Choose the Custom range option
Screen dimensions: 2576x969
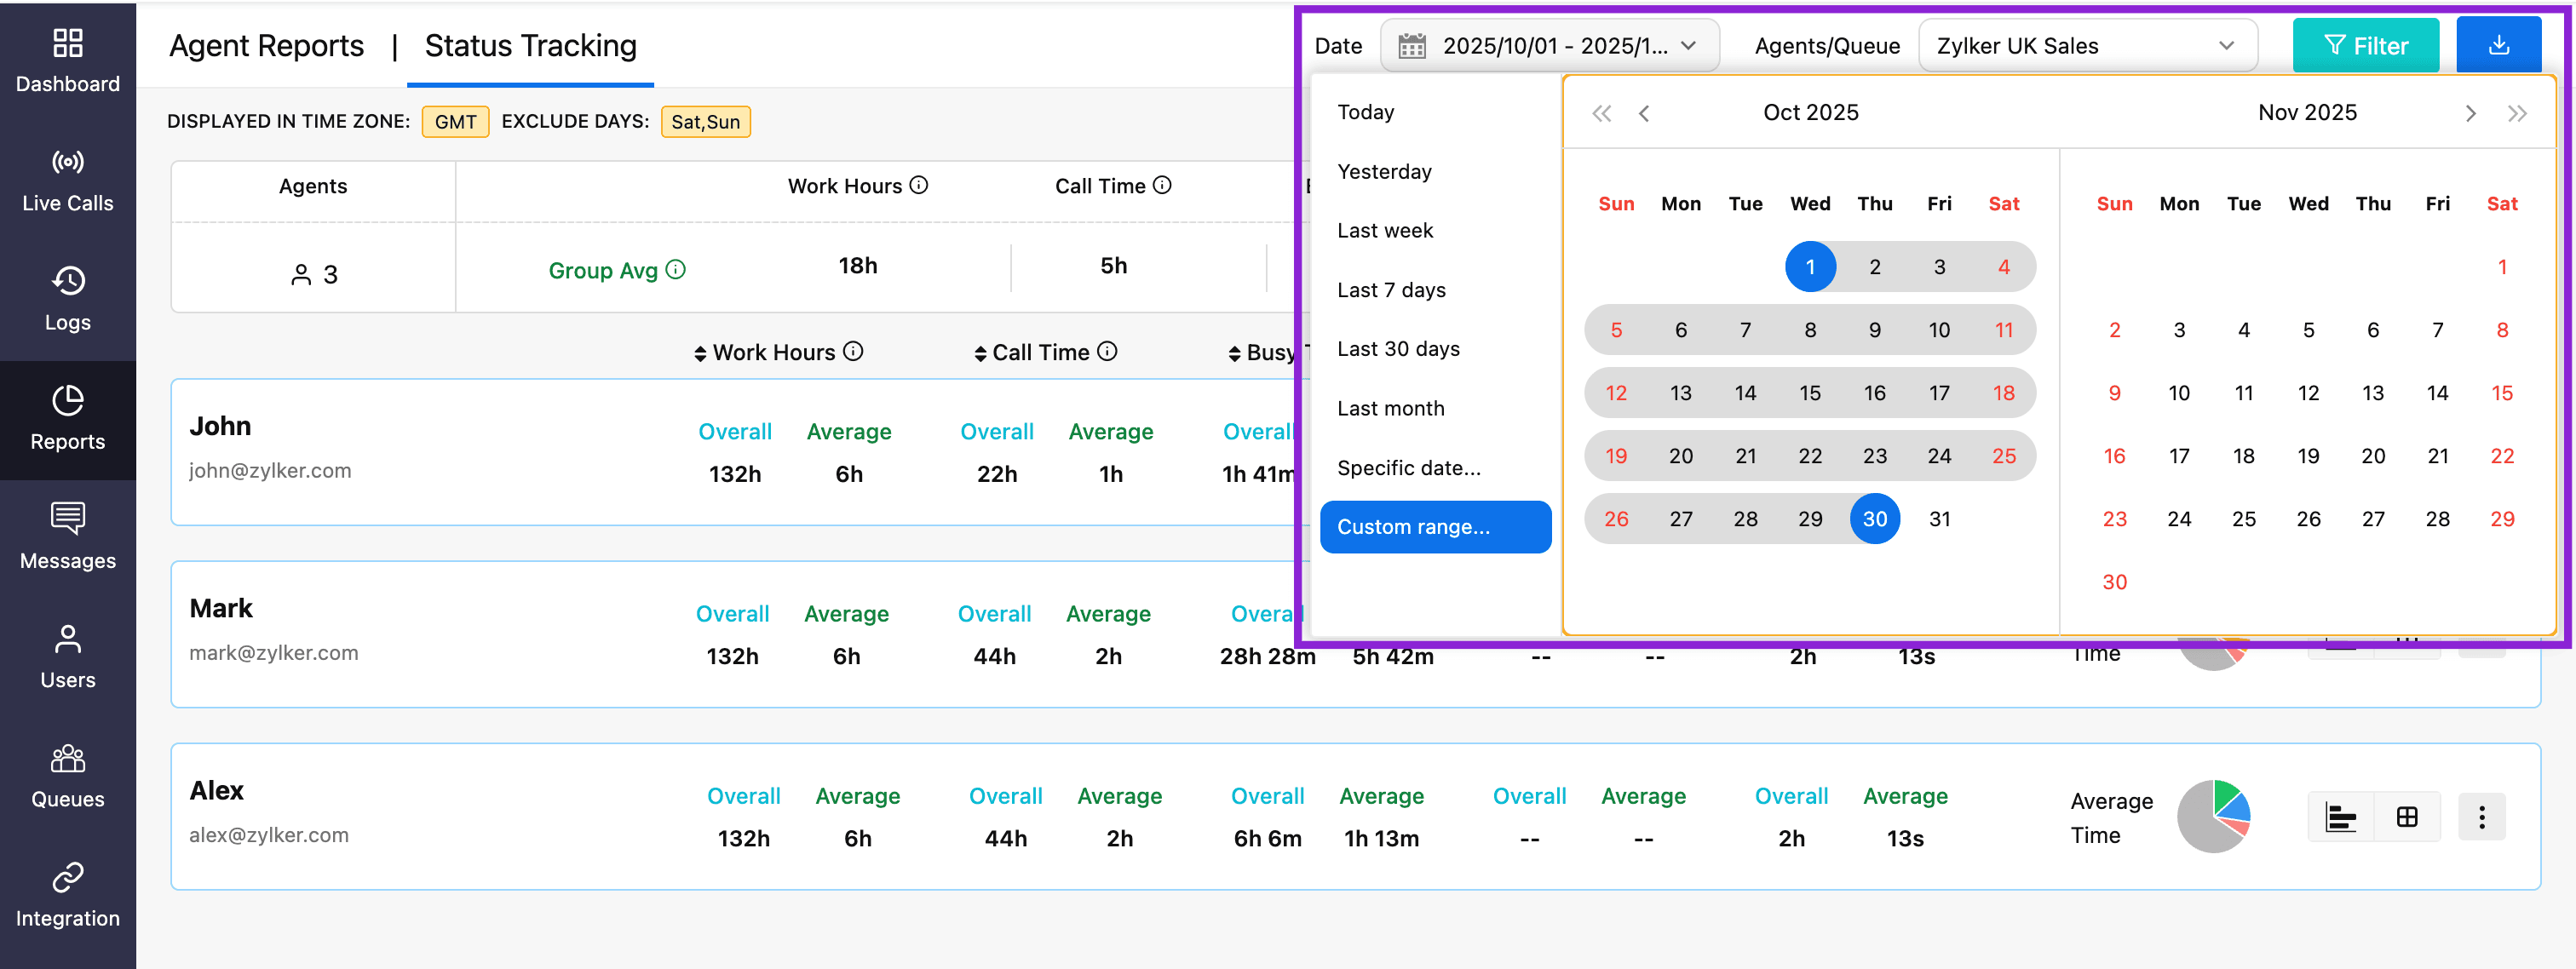coord(1434,527)
